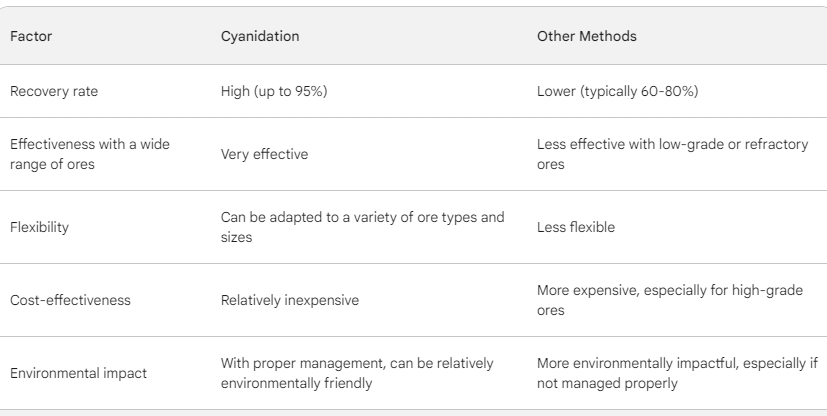Select the Recovery rate row label
Image resolution: width=827 pixels, height=416 pixels.
[x=54, y=91]
